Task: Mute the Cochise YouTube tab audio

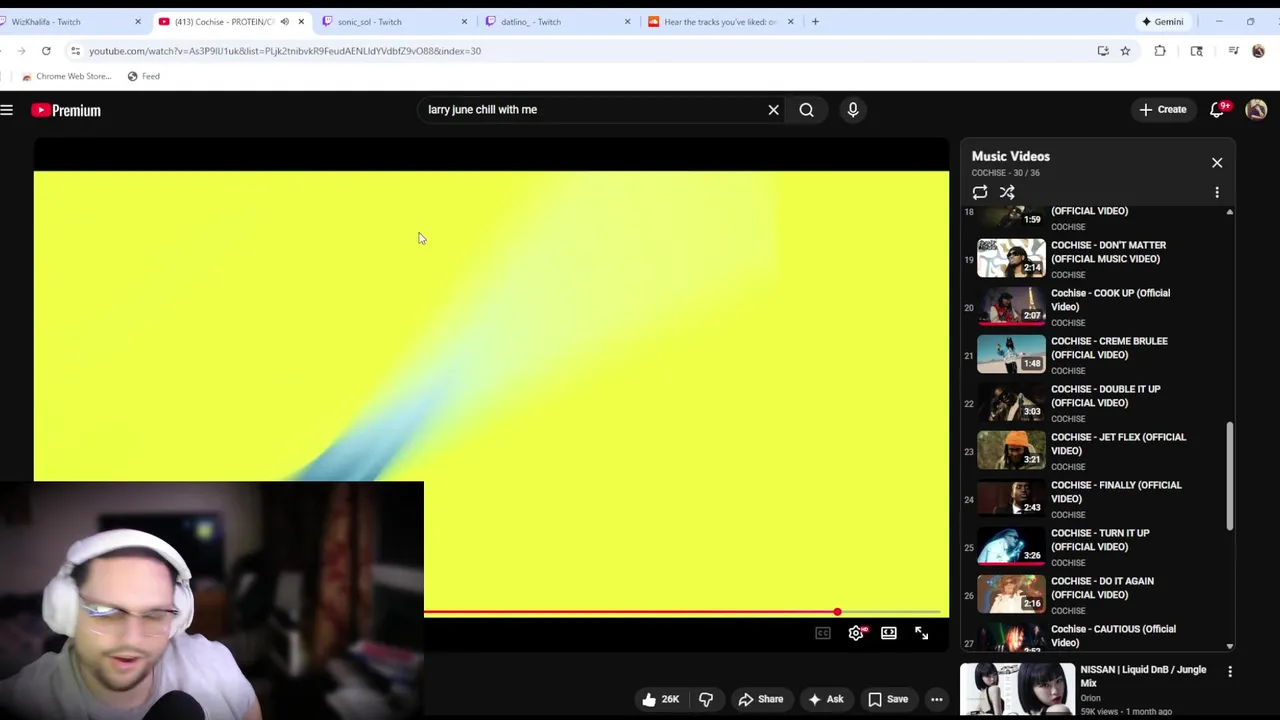Action: (284, 21)
